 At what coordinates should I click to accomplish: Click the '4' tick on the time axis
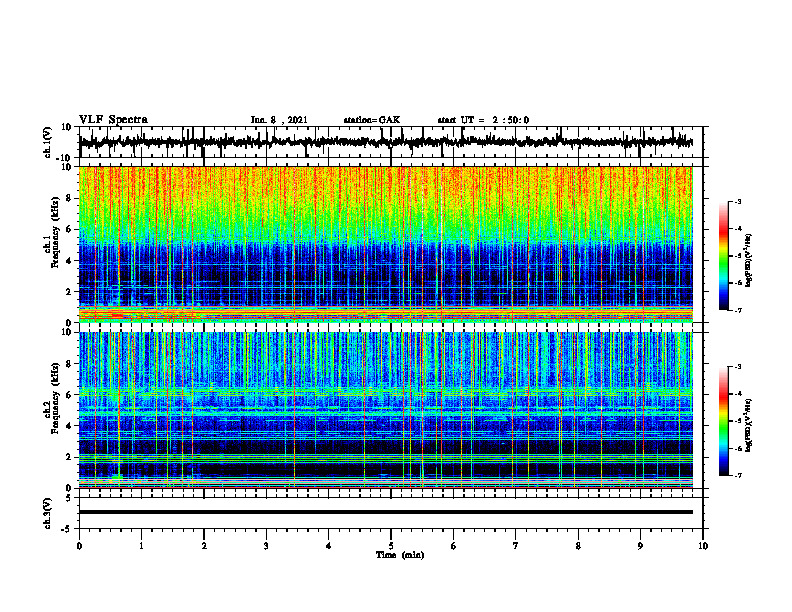[x=329, y=546]
